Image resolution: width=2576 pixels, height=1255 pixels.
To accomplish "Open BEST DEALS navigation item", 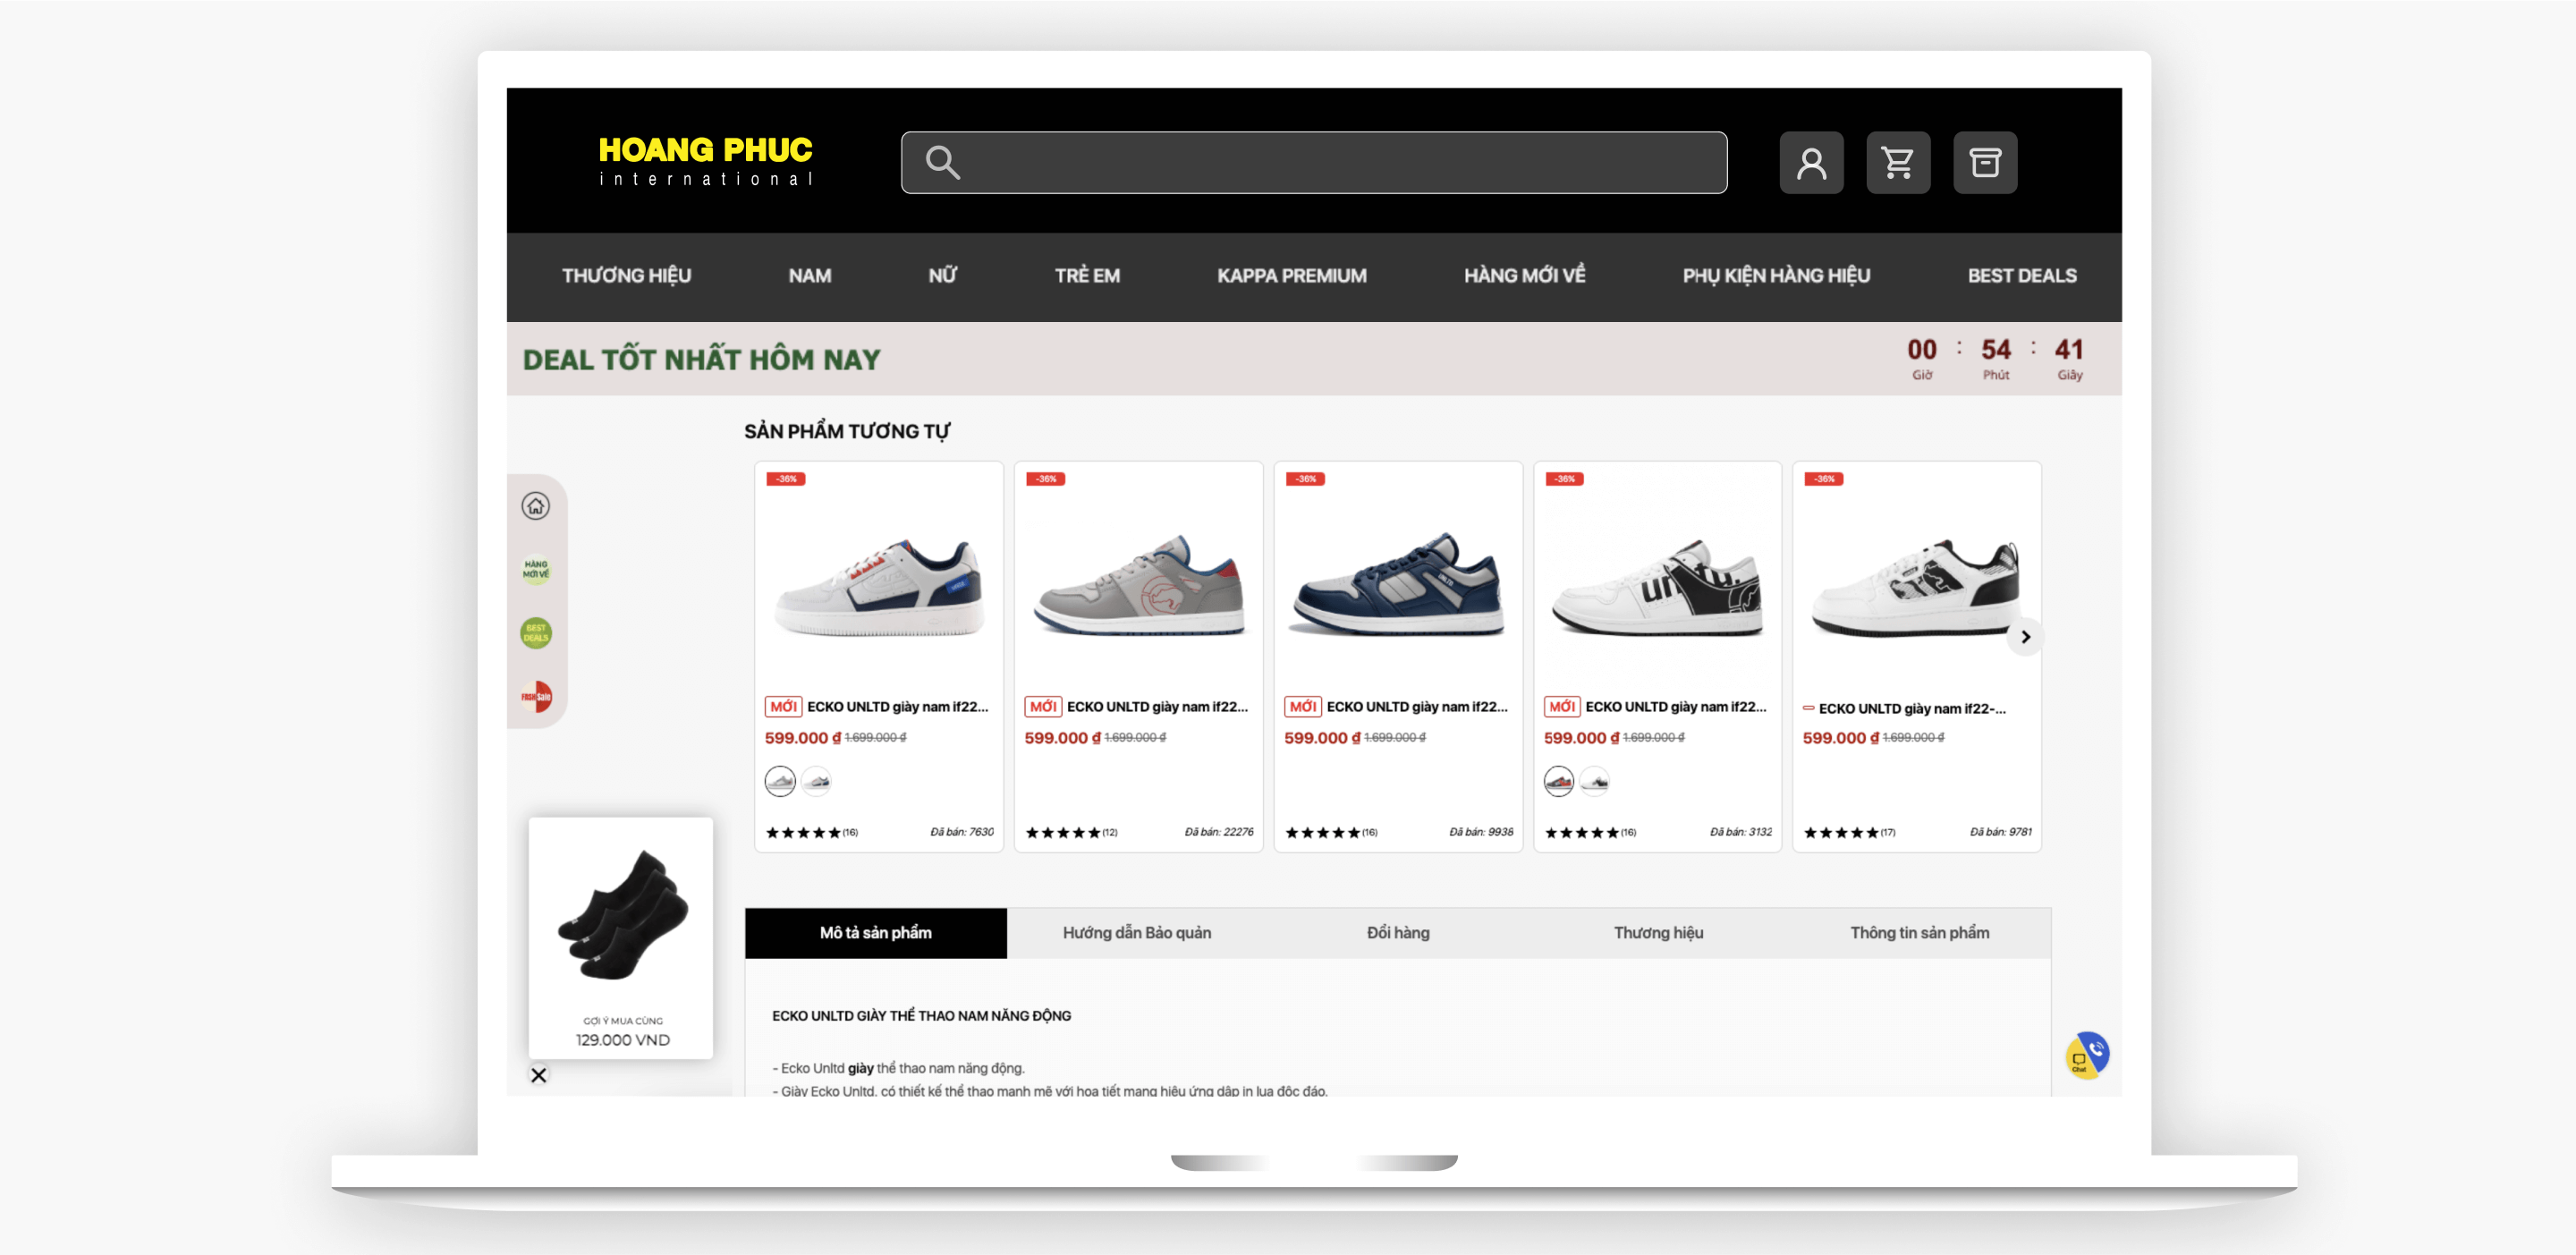I will 2021,276.
